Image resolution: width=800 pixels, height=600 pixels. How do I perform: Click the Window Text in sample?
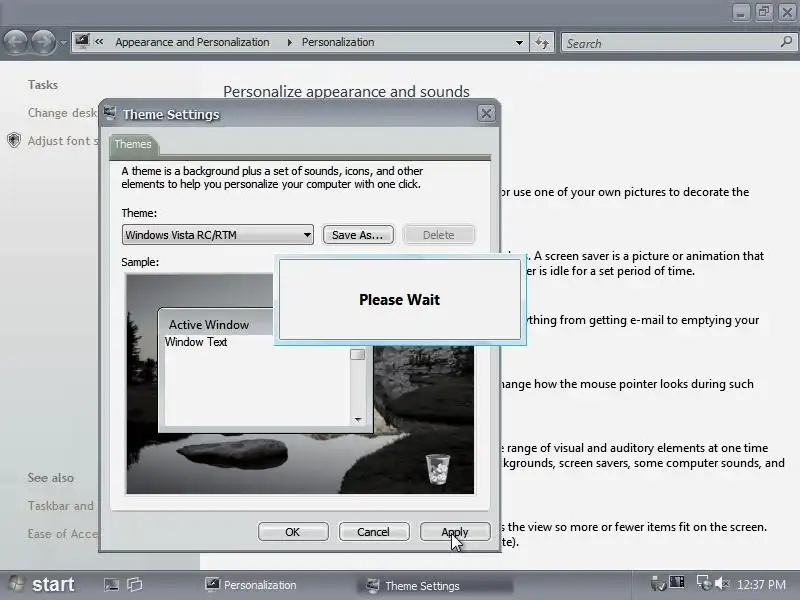pos(196,342)
